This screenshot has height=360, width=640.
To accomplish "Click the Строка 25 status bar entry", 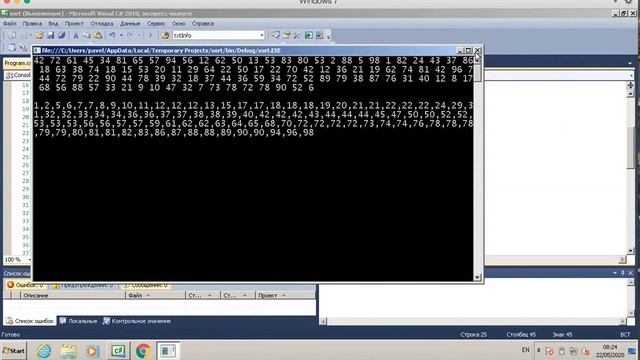I will point(473,335).
